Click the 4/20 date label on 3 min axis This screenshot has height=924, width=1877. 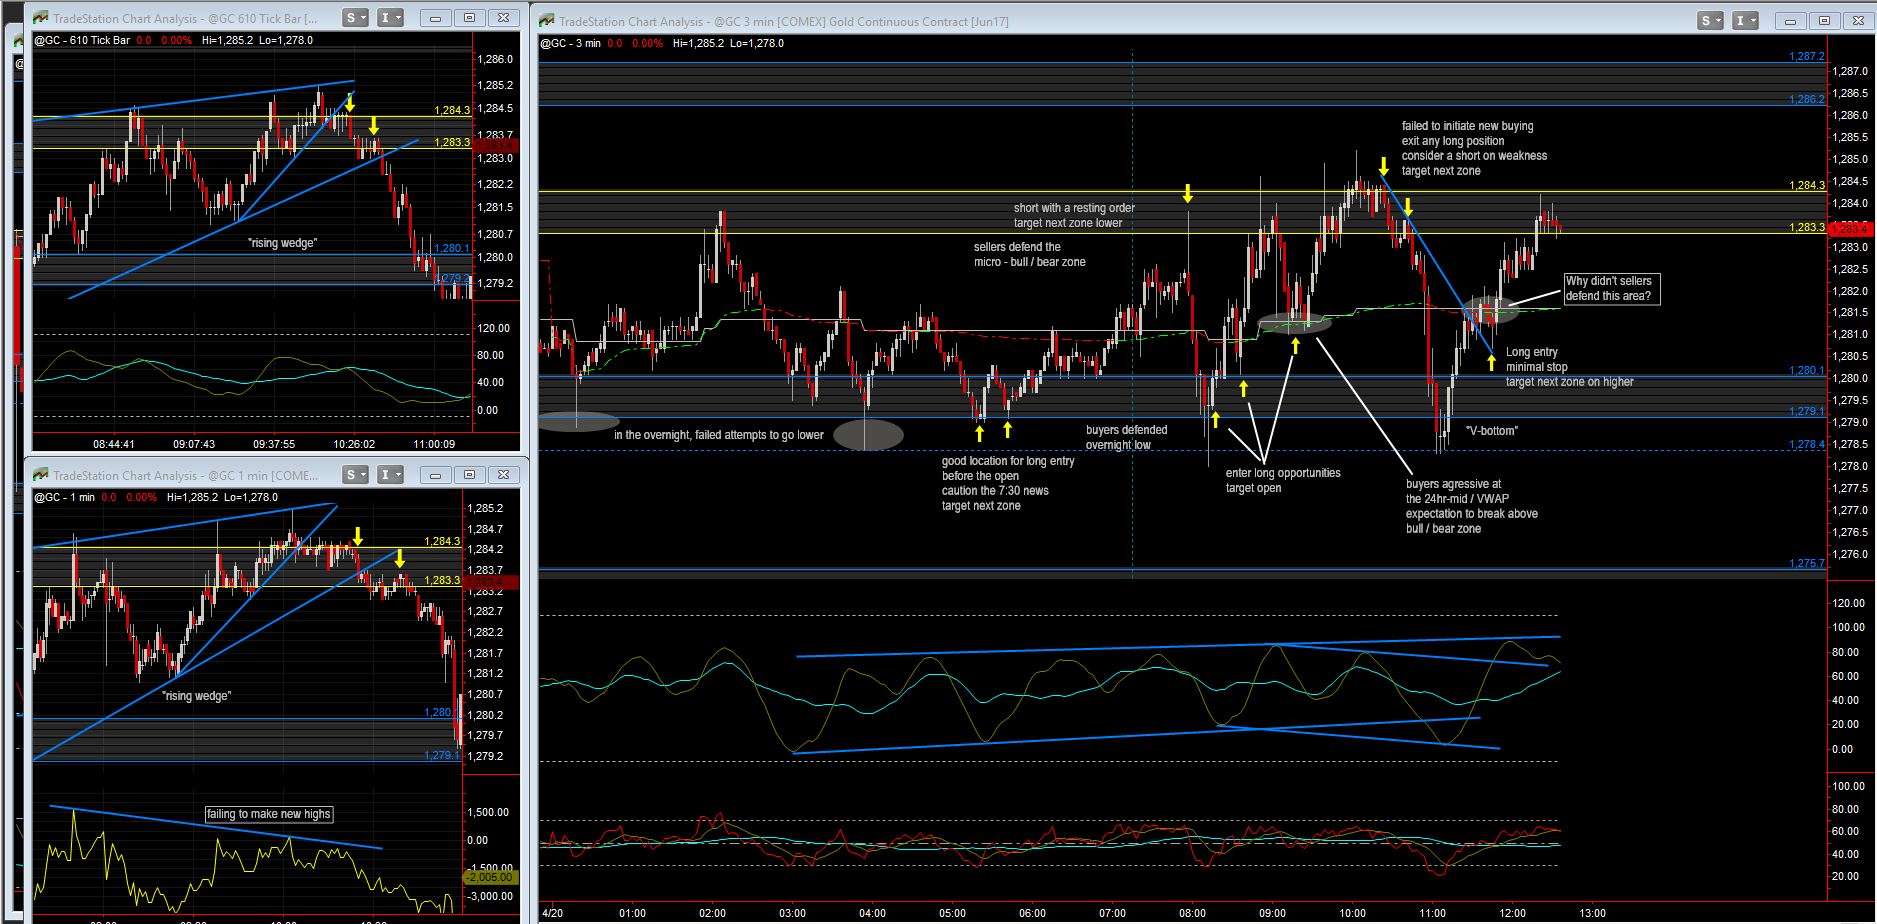coord(553,913)
